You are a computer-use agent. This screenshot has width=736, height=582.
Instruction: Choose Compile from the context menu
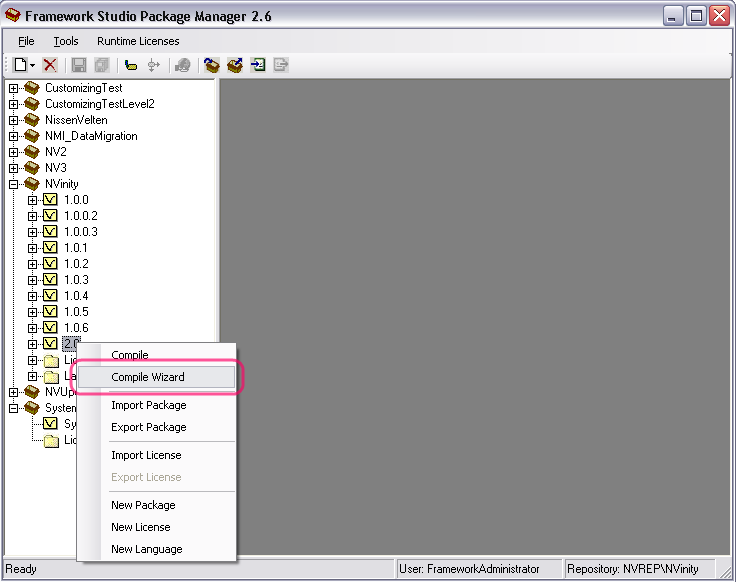pyautogui.click(x=156, y=355)
